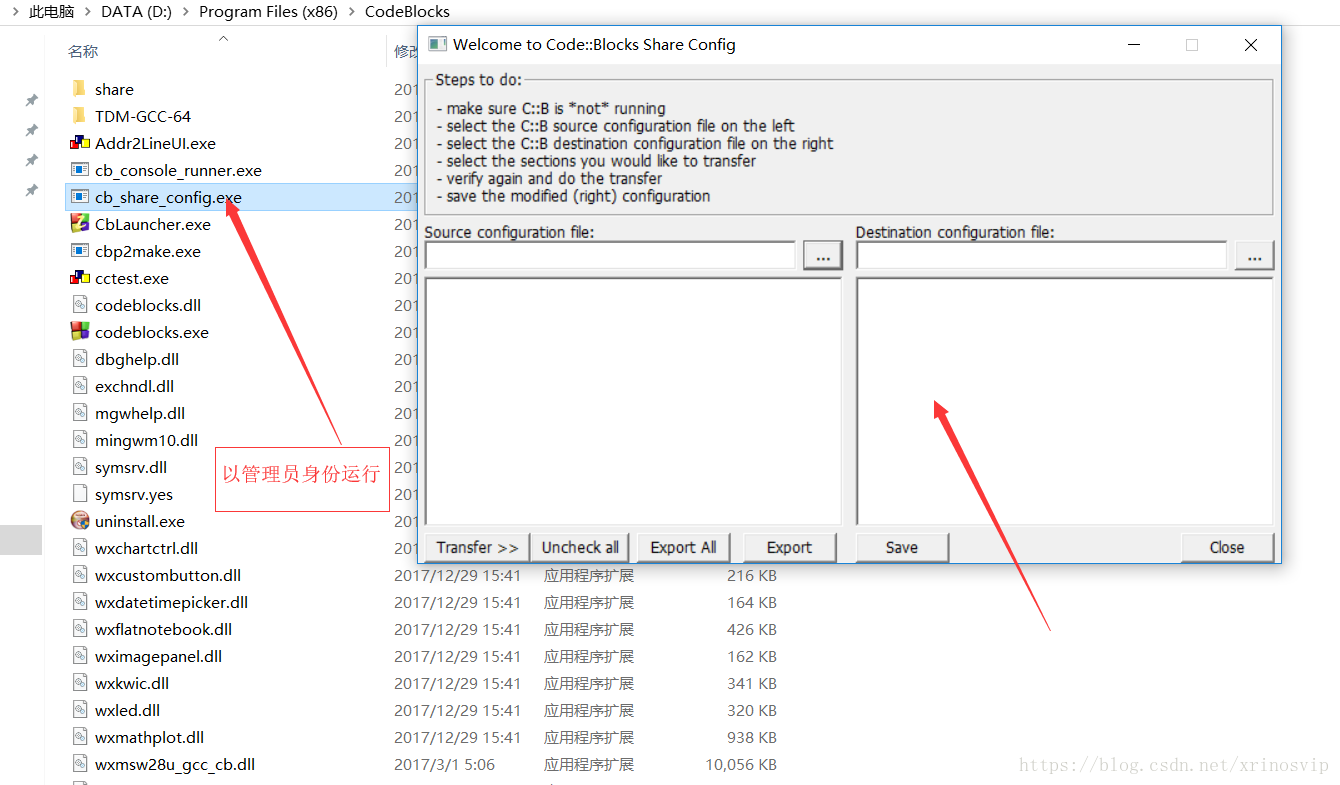Click the wxchartctrl.dll file icon
Viewport: 1340px width, 785px height.
click(x=80, y=548)
